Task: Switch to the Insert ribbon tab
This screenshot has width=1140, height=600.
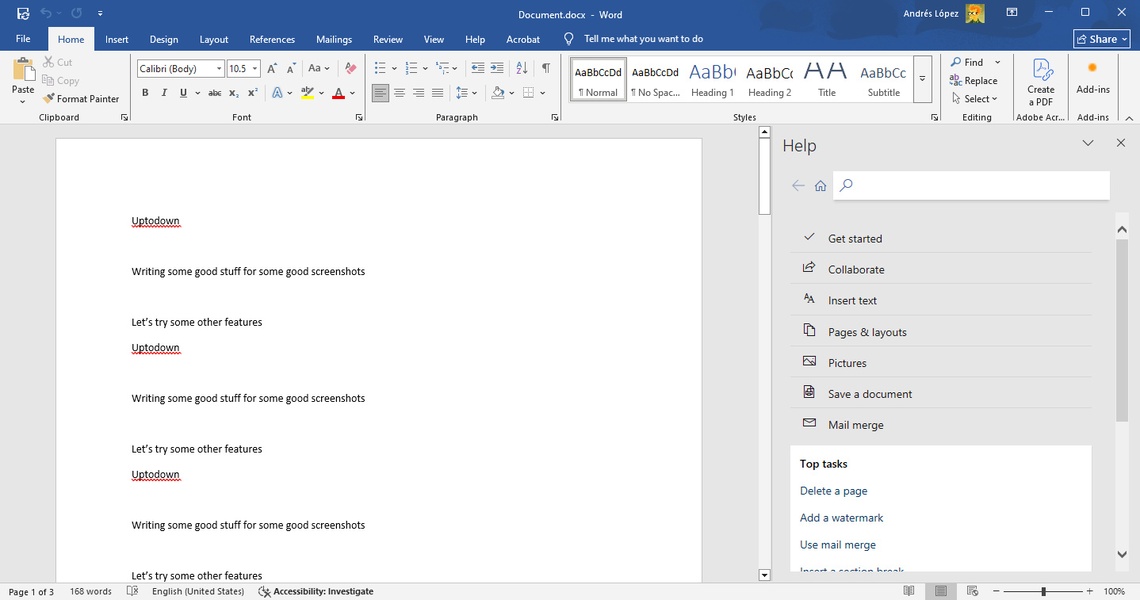Action: pyautogui.click(x=117, y=40)
